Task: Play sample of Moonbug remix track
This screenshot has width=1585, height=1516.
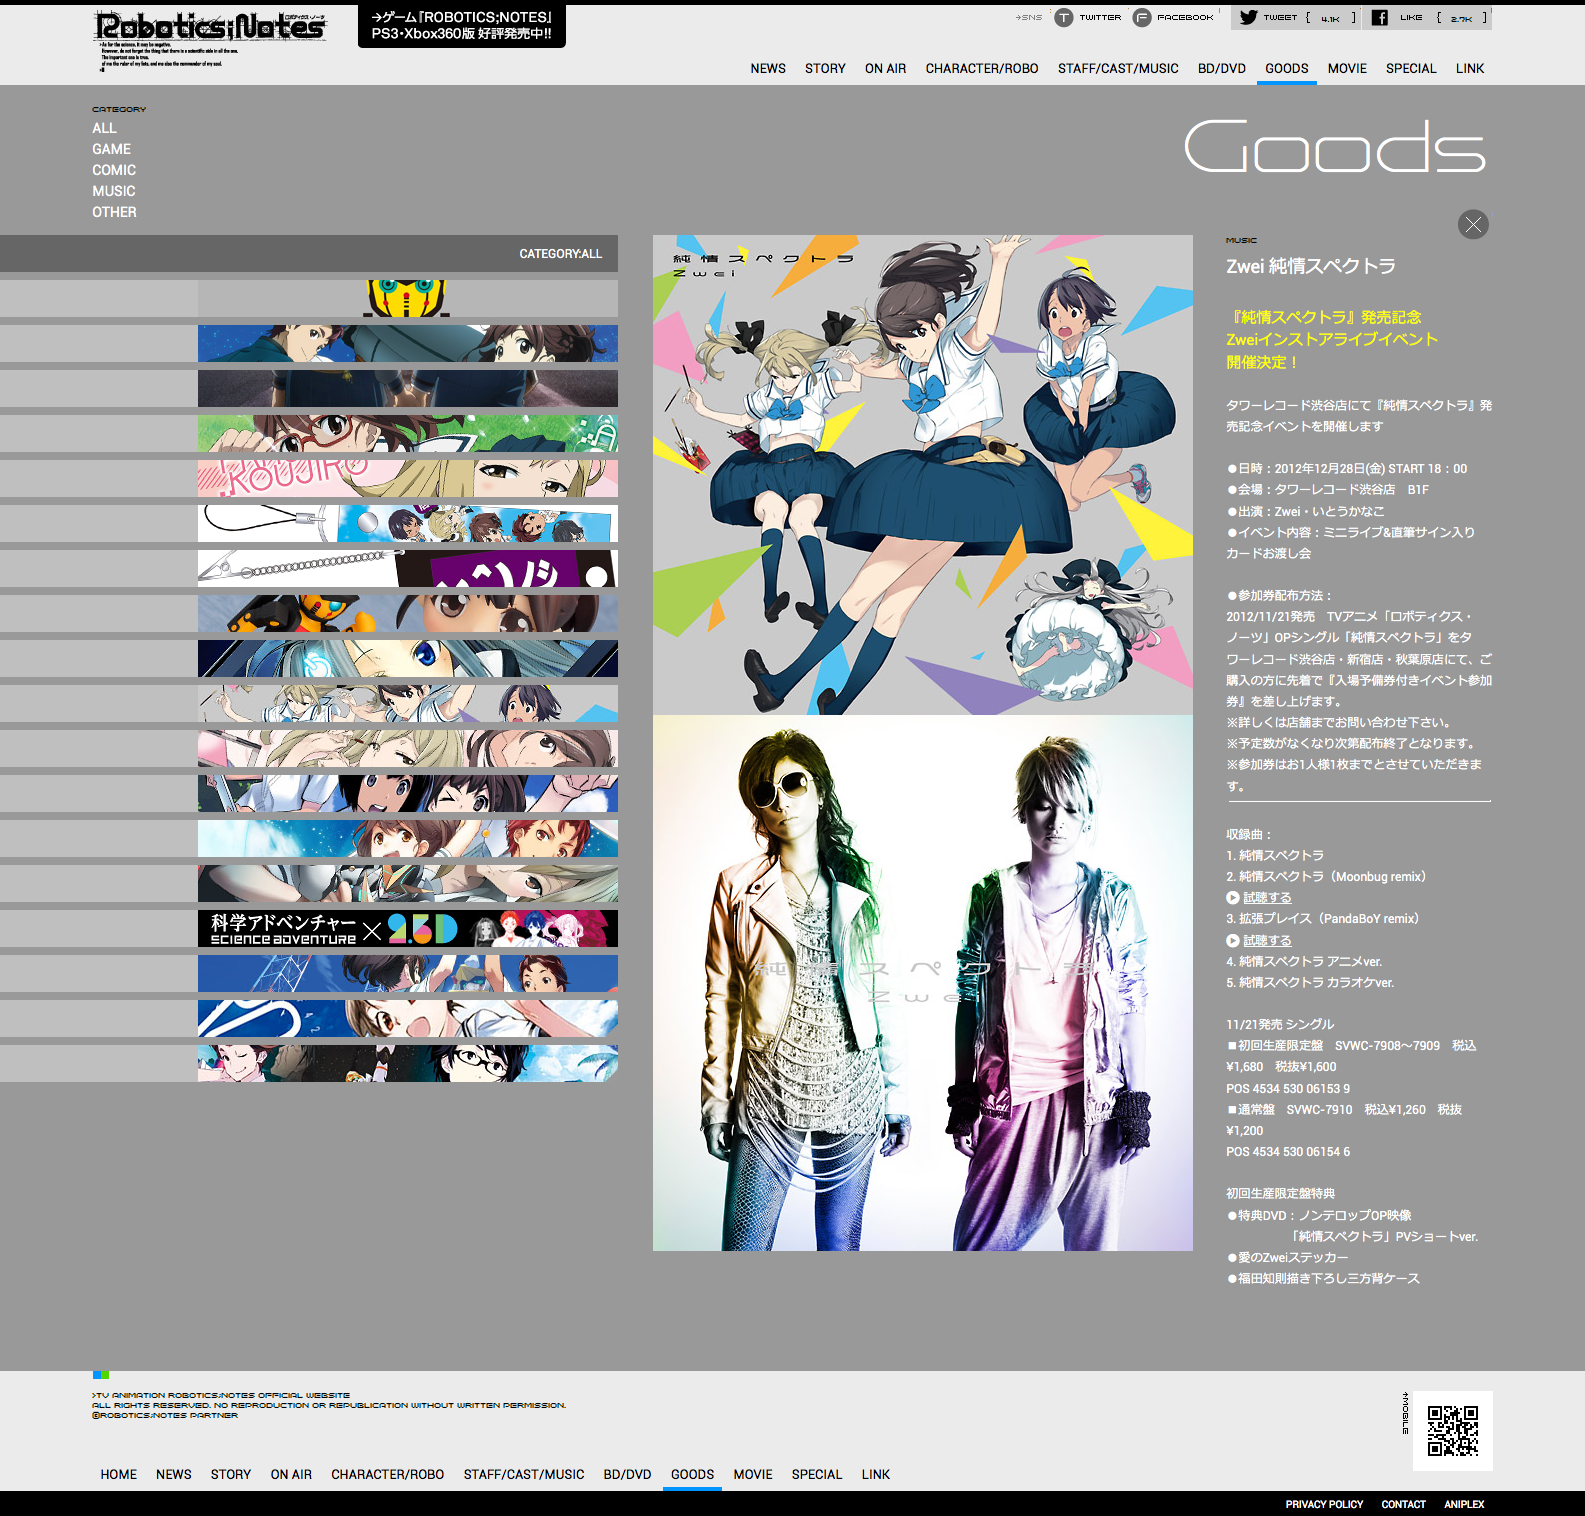Action: 1259,898
